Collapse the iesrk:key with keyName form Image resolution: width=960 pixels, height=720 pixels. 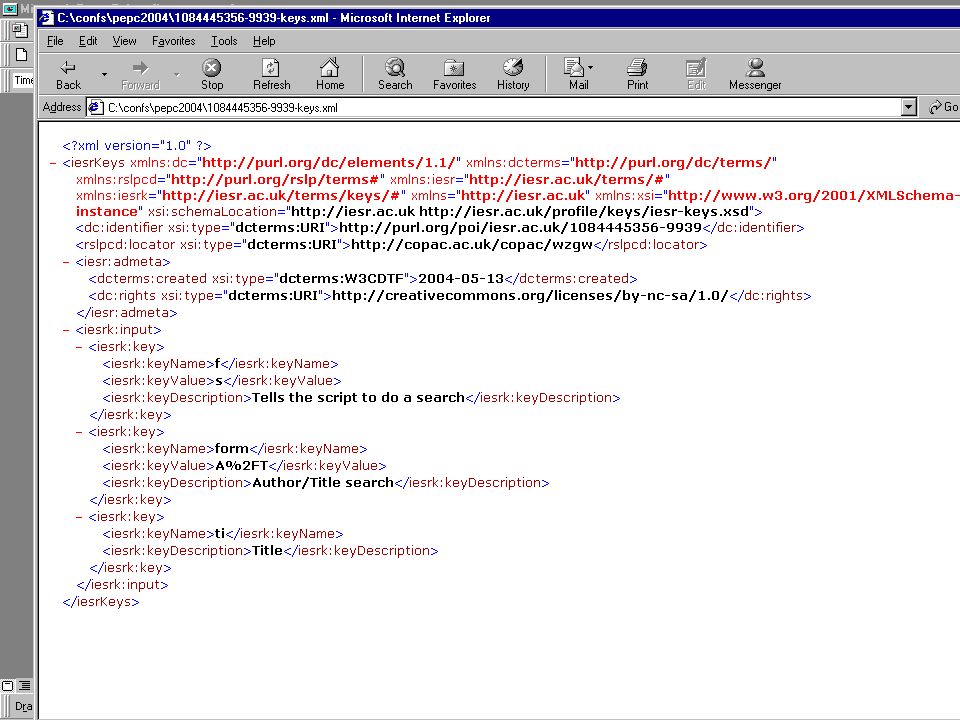click(x=79, y=432)
